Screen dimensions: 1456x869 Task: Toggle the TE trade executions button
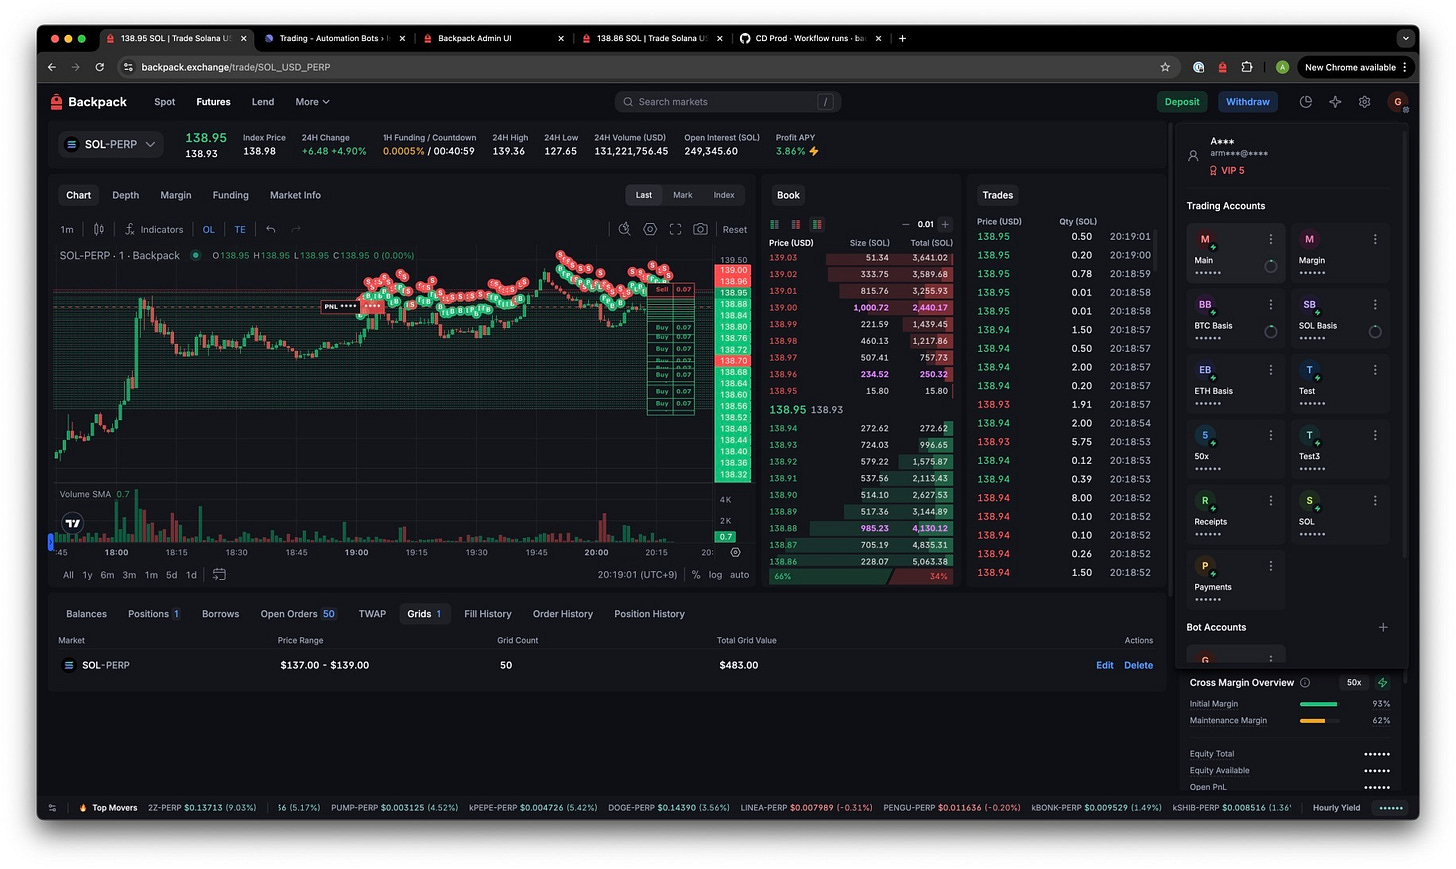pos(240,229)
